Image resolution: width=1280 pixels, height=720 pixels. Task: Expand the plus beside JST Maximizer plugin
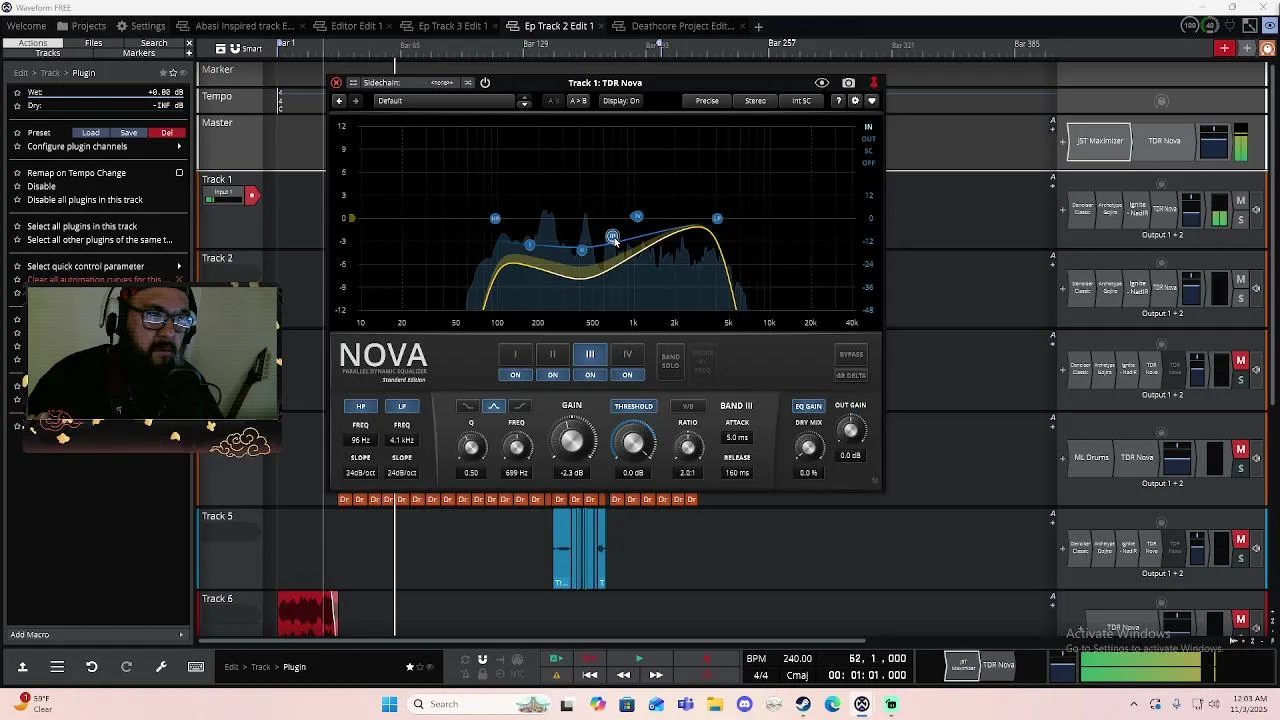point(1062,141)
